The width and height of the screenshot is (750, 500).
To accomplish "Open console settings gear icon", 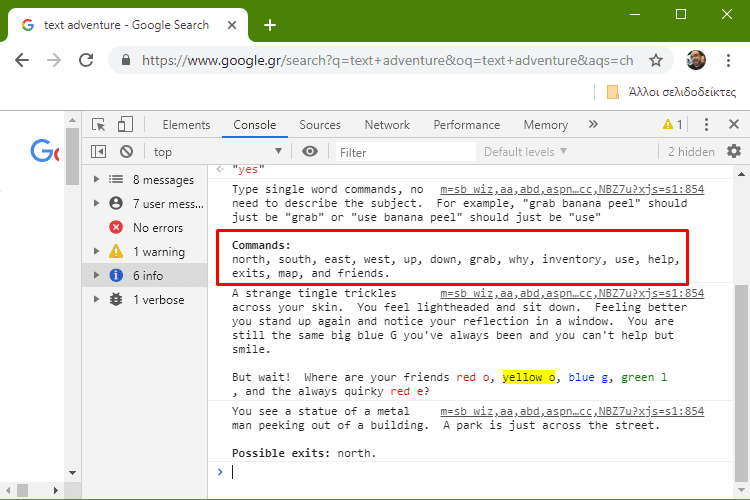I will 734,152.
